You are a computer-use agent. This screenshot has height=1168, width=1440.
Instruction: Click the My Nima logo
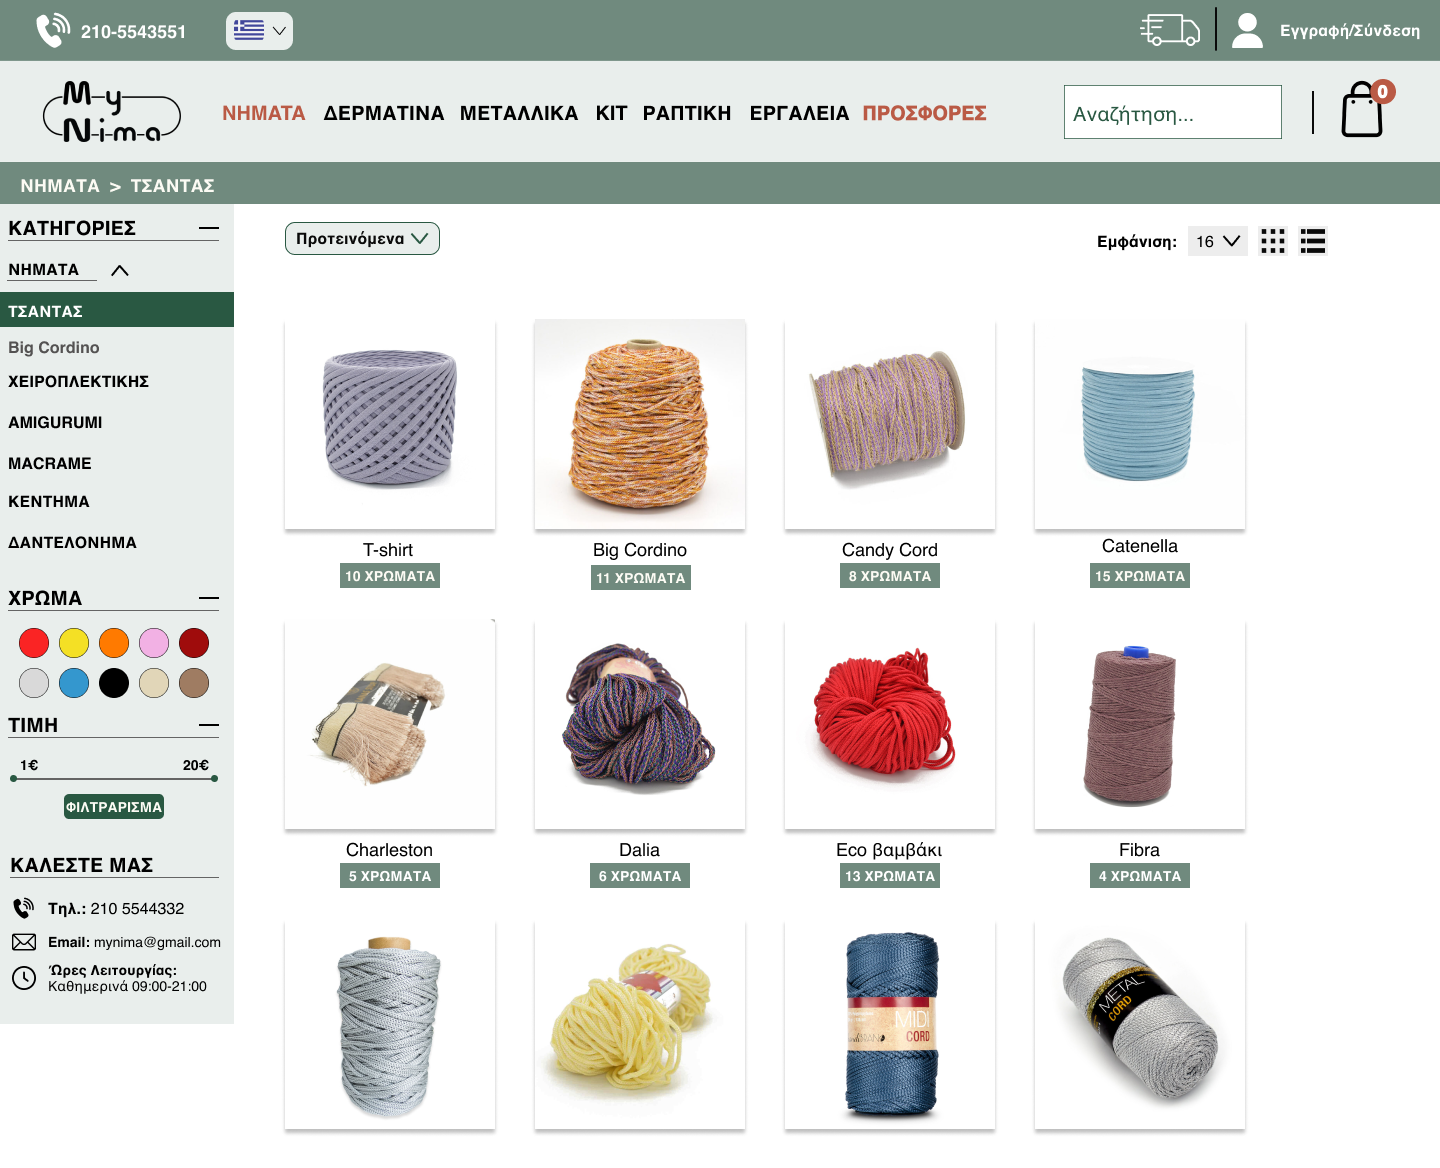111,112
